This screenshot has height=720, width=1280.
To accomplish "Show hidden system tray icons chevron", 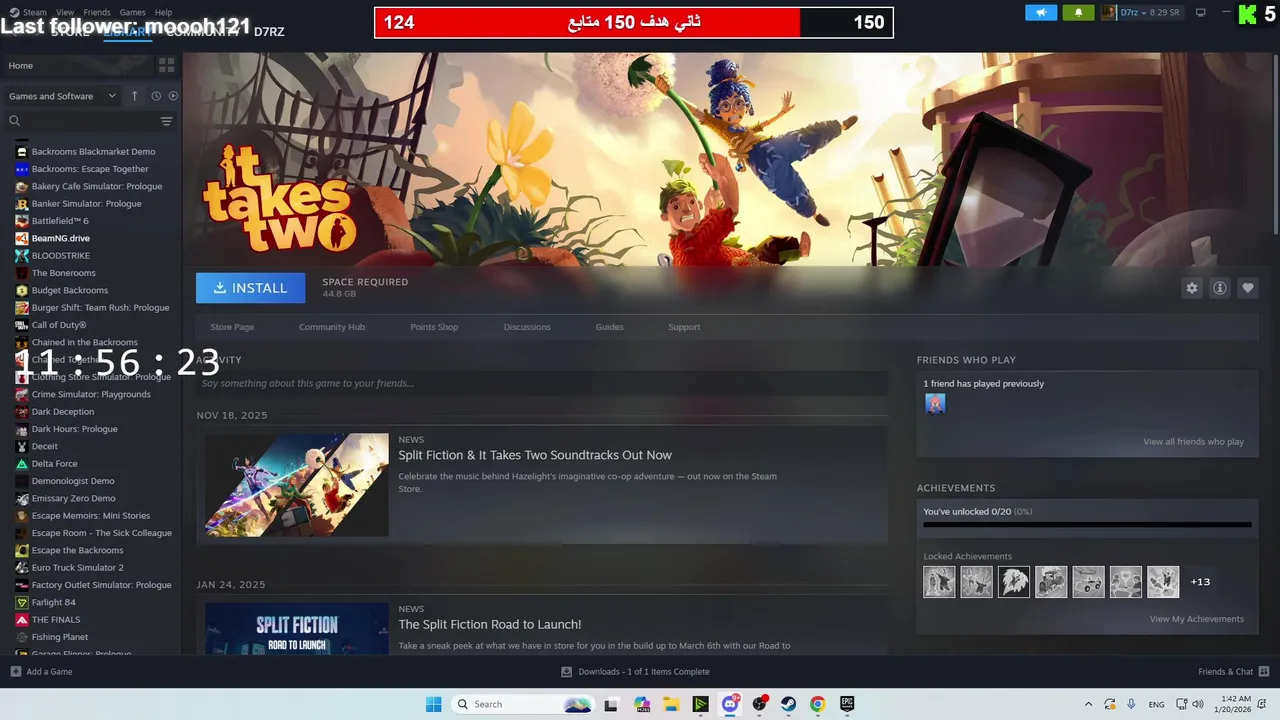I will [1088, 704].
